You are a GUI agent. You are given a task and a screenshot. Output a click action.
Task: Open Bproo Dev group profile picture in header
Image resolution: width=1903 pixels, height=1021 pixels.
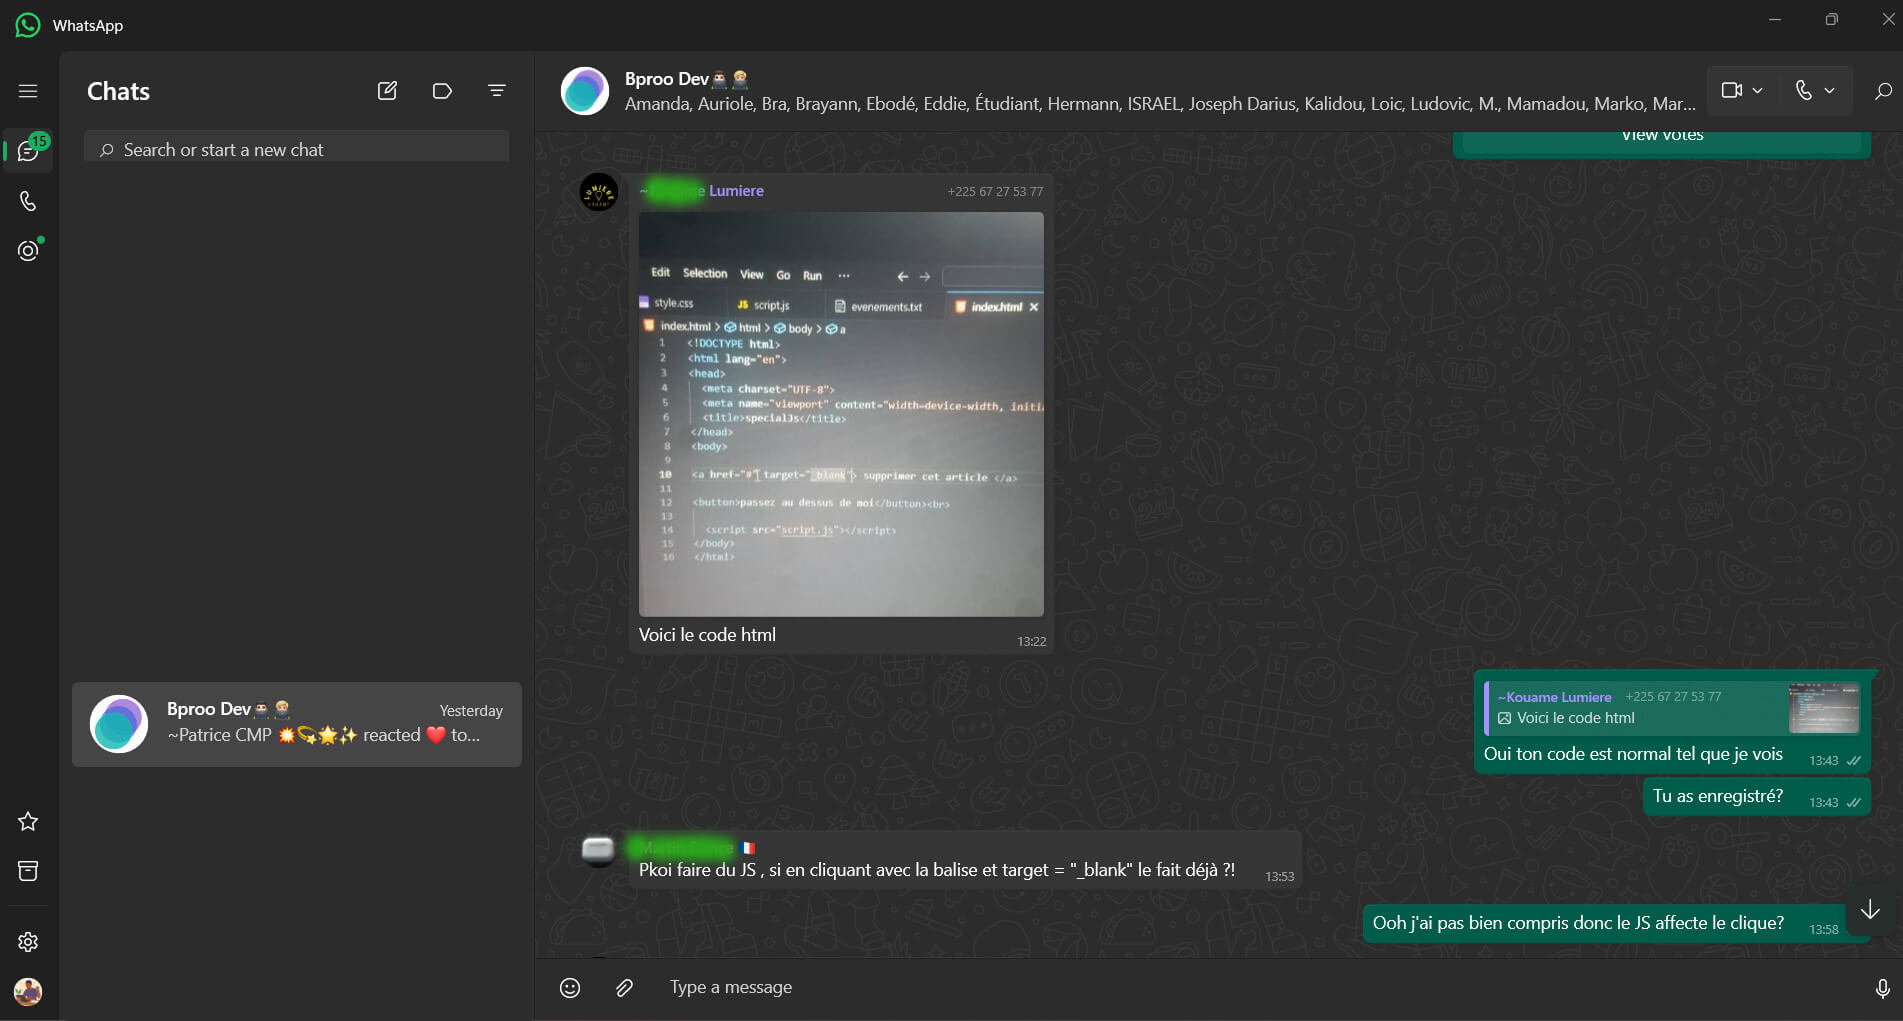(585, 91)
